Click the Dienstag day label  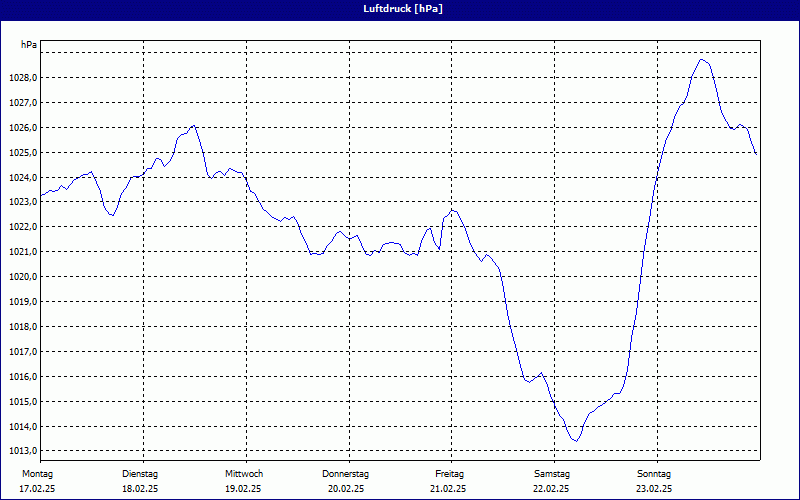140,474
